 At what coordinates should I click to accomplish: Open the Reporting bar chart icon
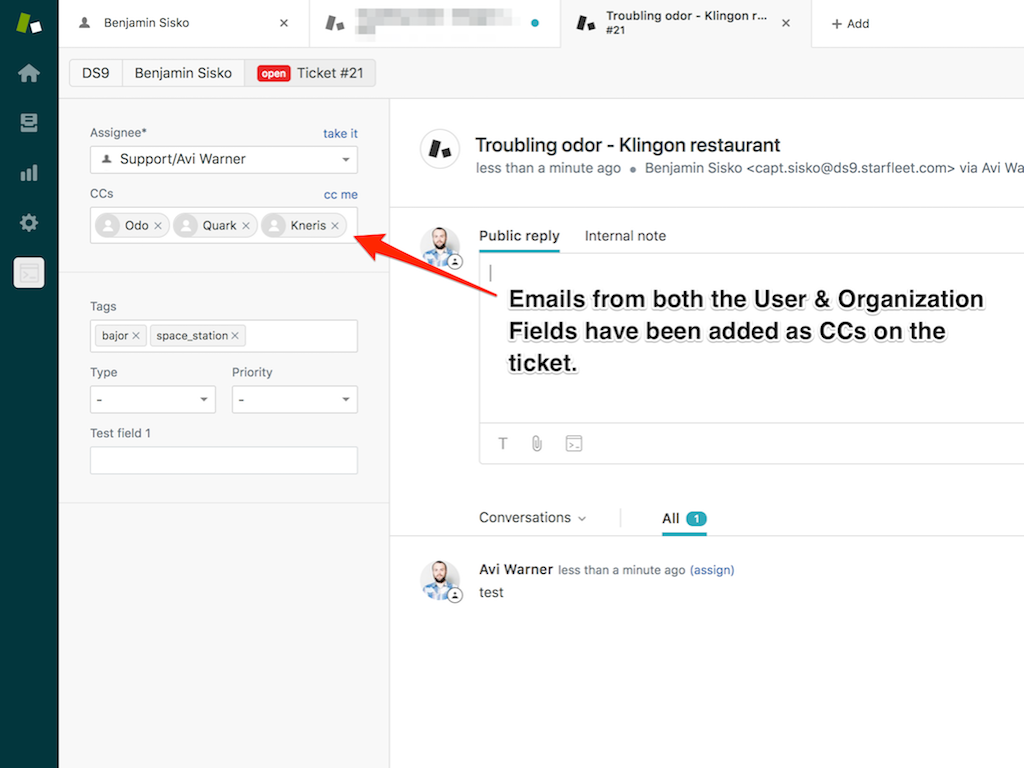pyautogui.click(x=29, y=173)
